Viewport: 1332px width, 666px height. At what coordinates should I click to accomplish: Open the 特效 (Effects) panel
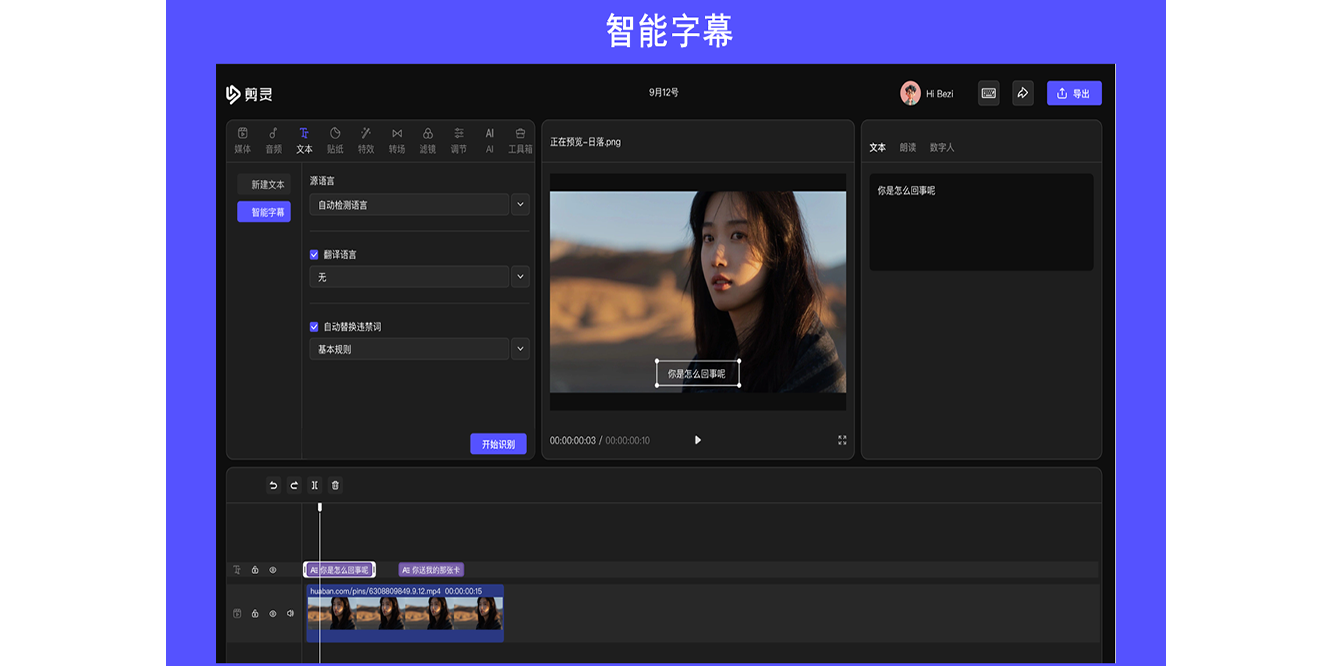(x=365, y=138)
